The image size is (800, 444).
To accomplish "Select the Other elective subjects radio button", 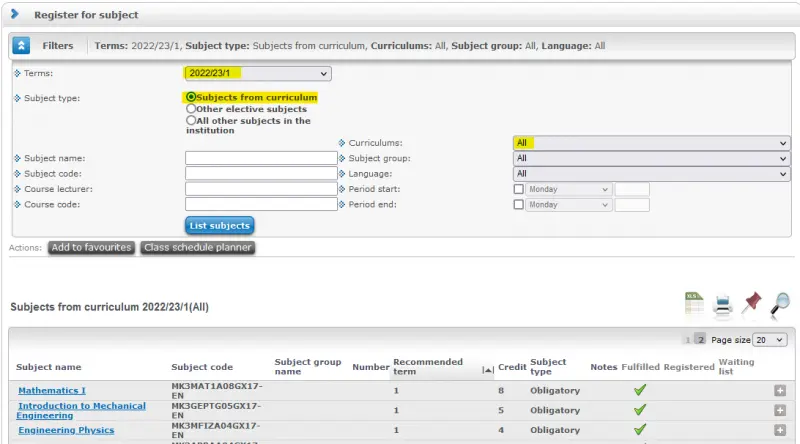I will pyautogui.click(x=191, y=109).
